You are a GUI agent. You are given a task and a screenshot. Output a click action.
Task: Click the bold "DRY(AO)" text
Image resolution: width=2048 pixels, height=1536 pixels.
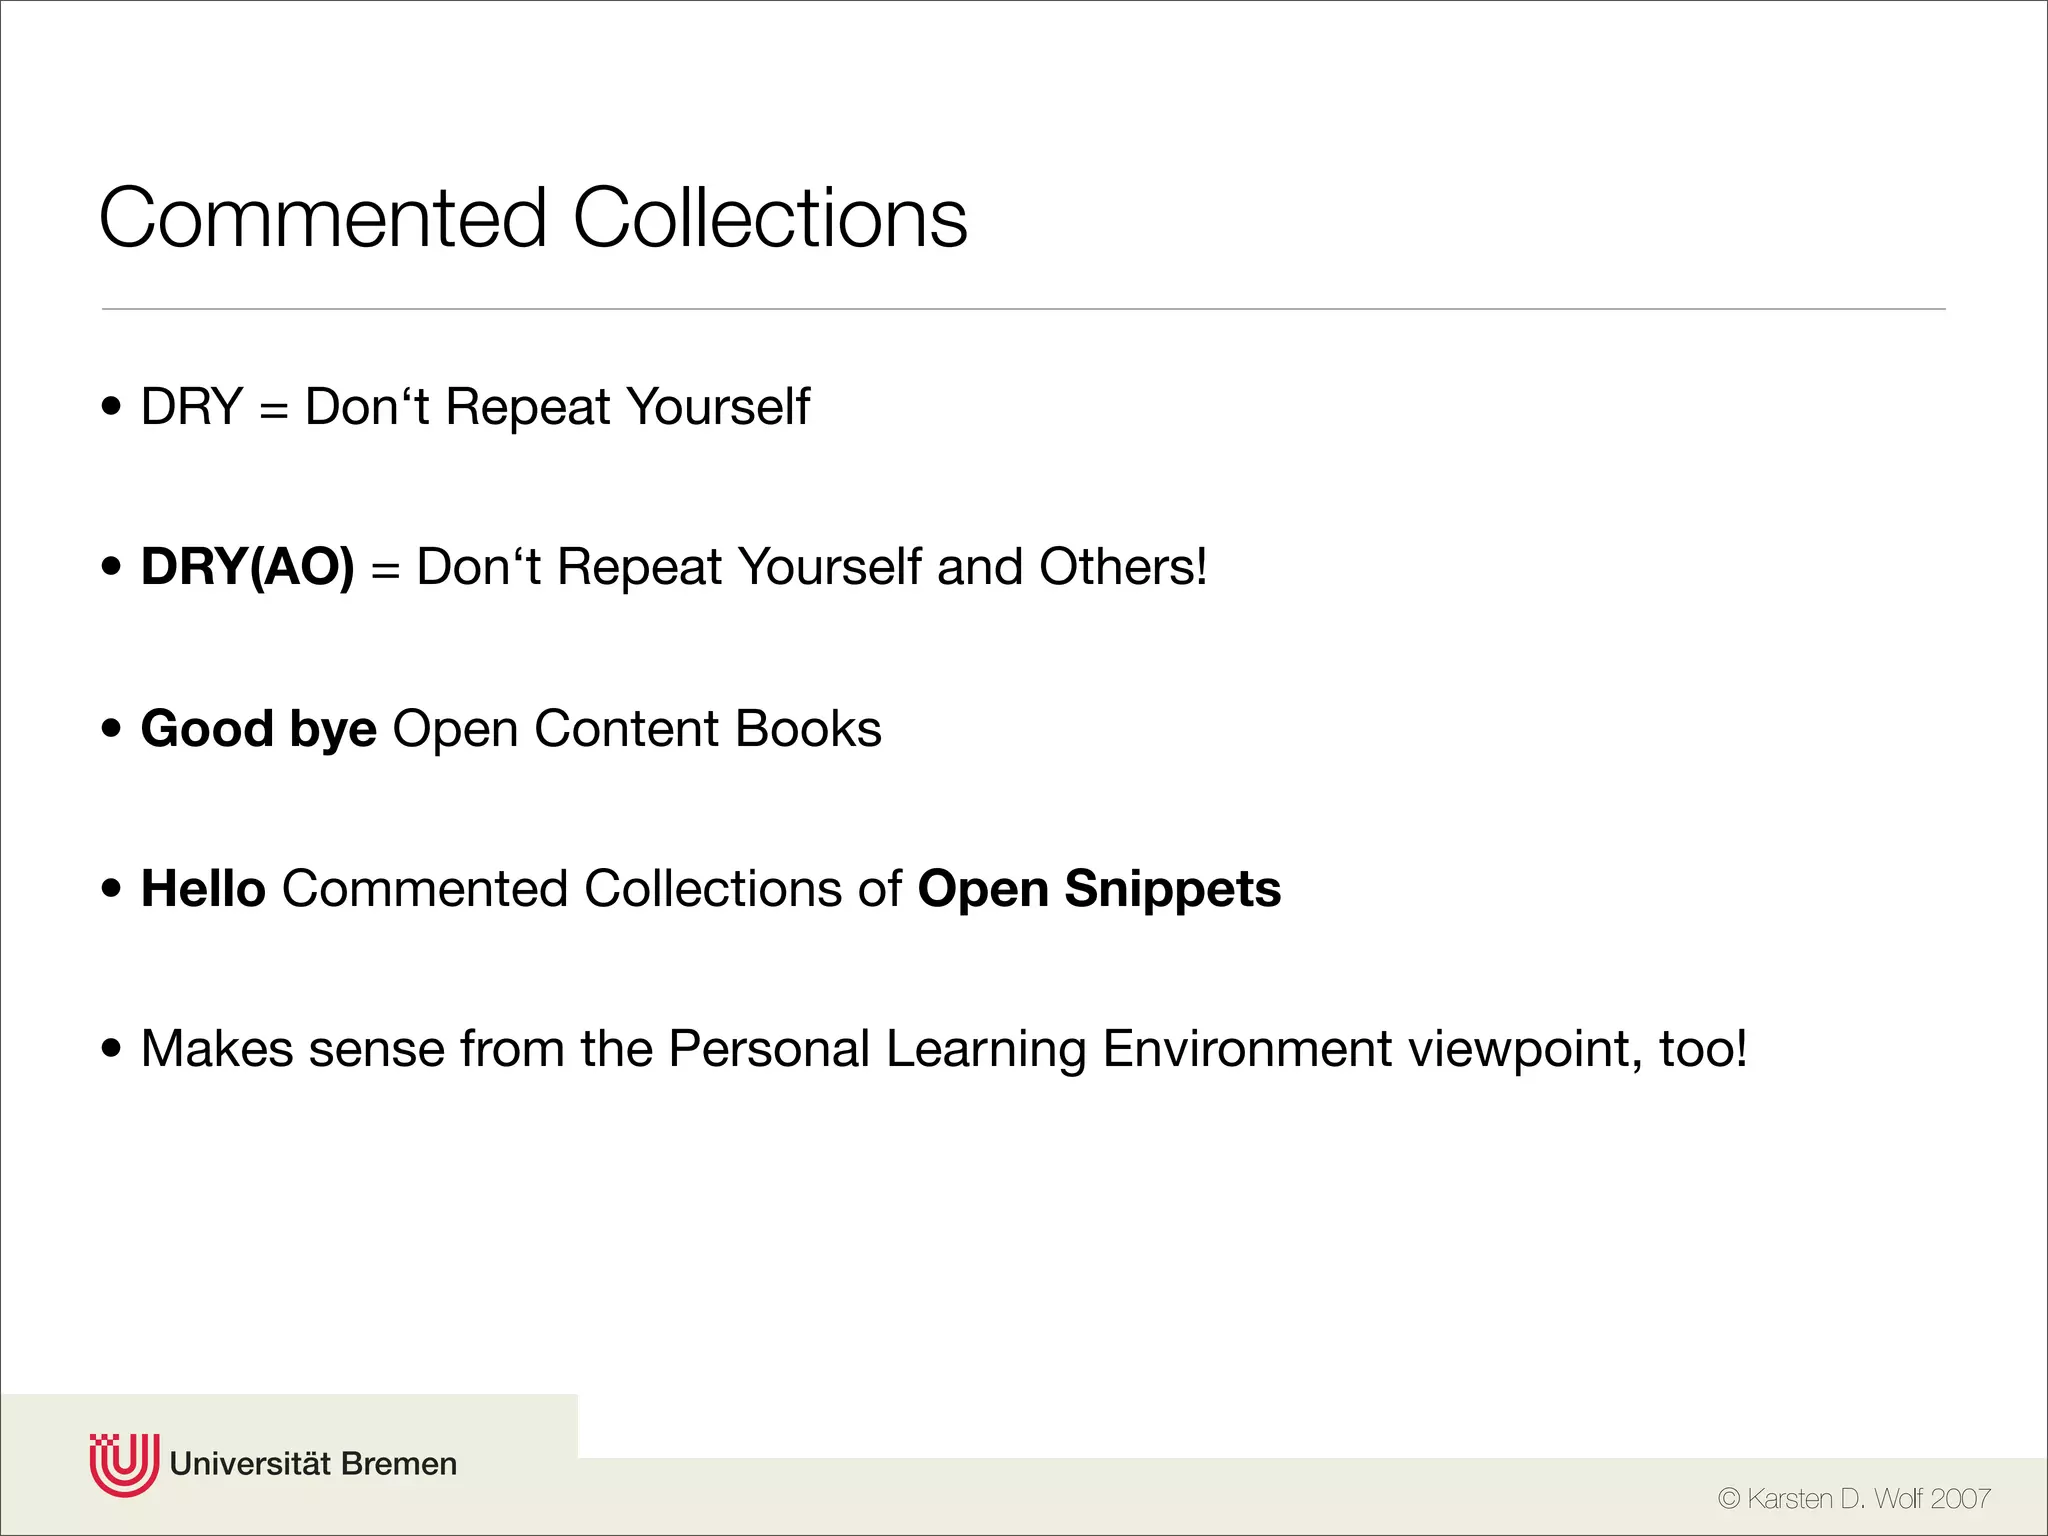248,567
